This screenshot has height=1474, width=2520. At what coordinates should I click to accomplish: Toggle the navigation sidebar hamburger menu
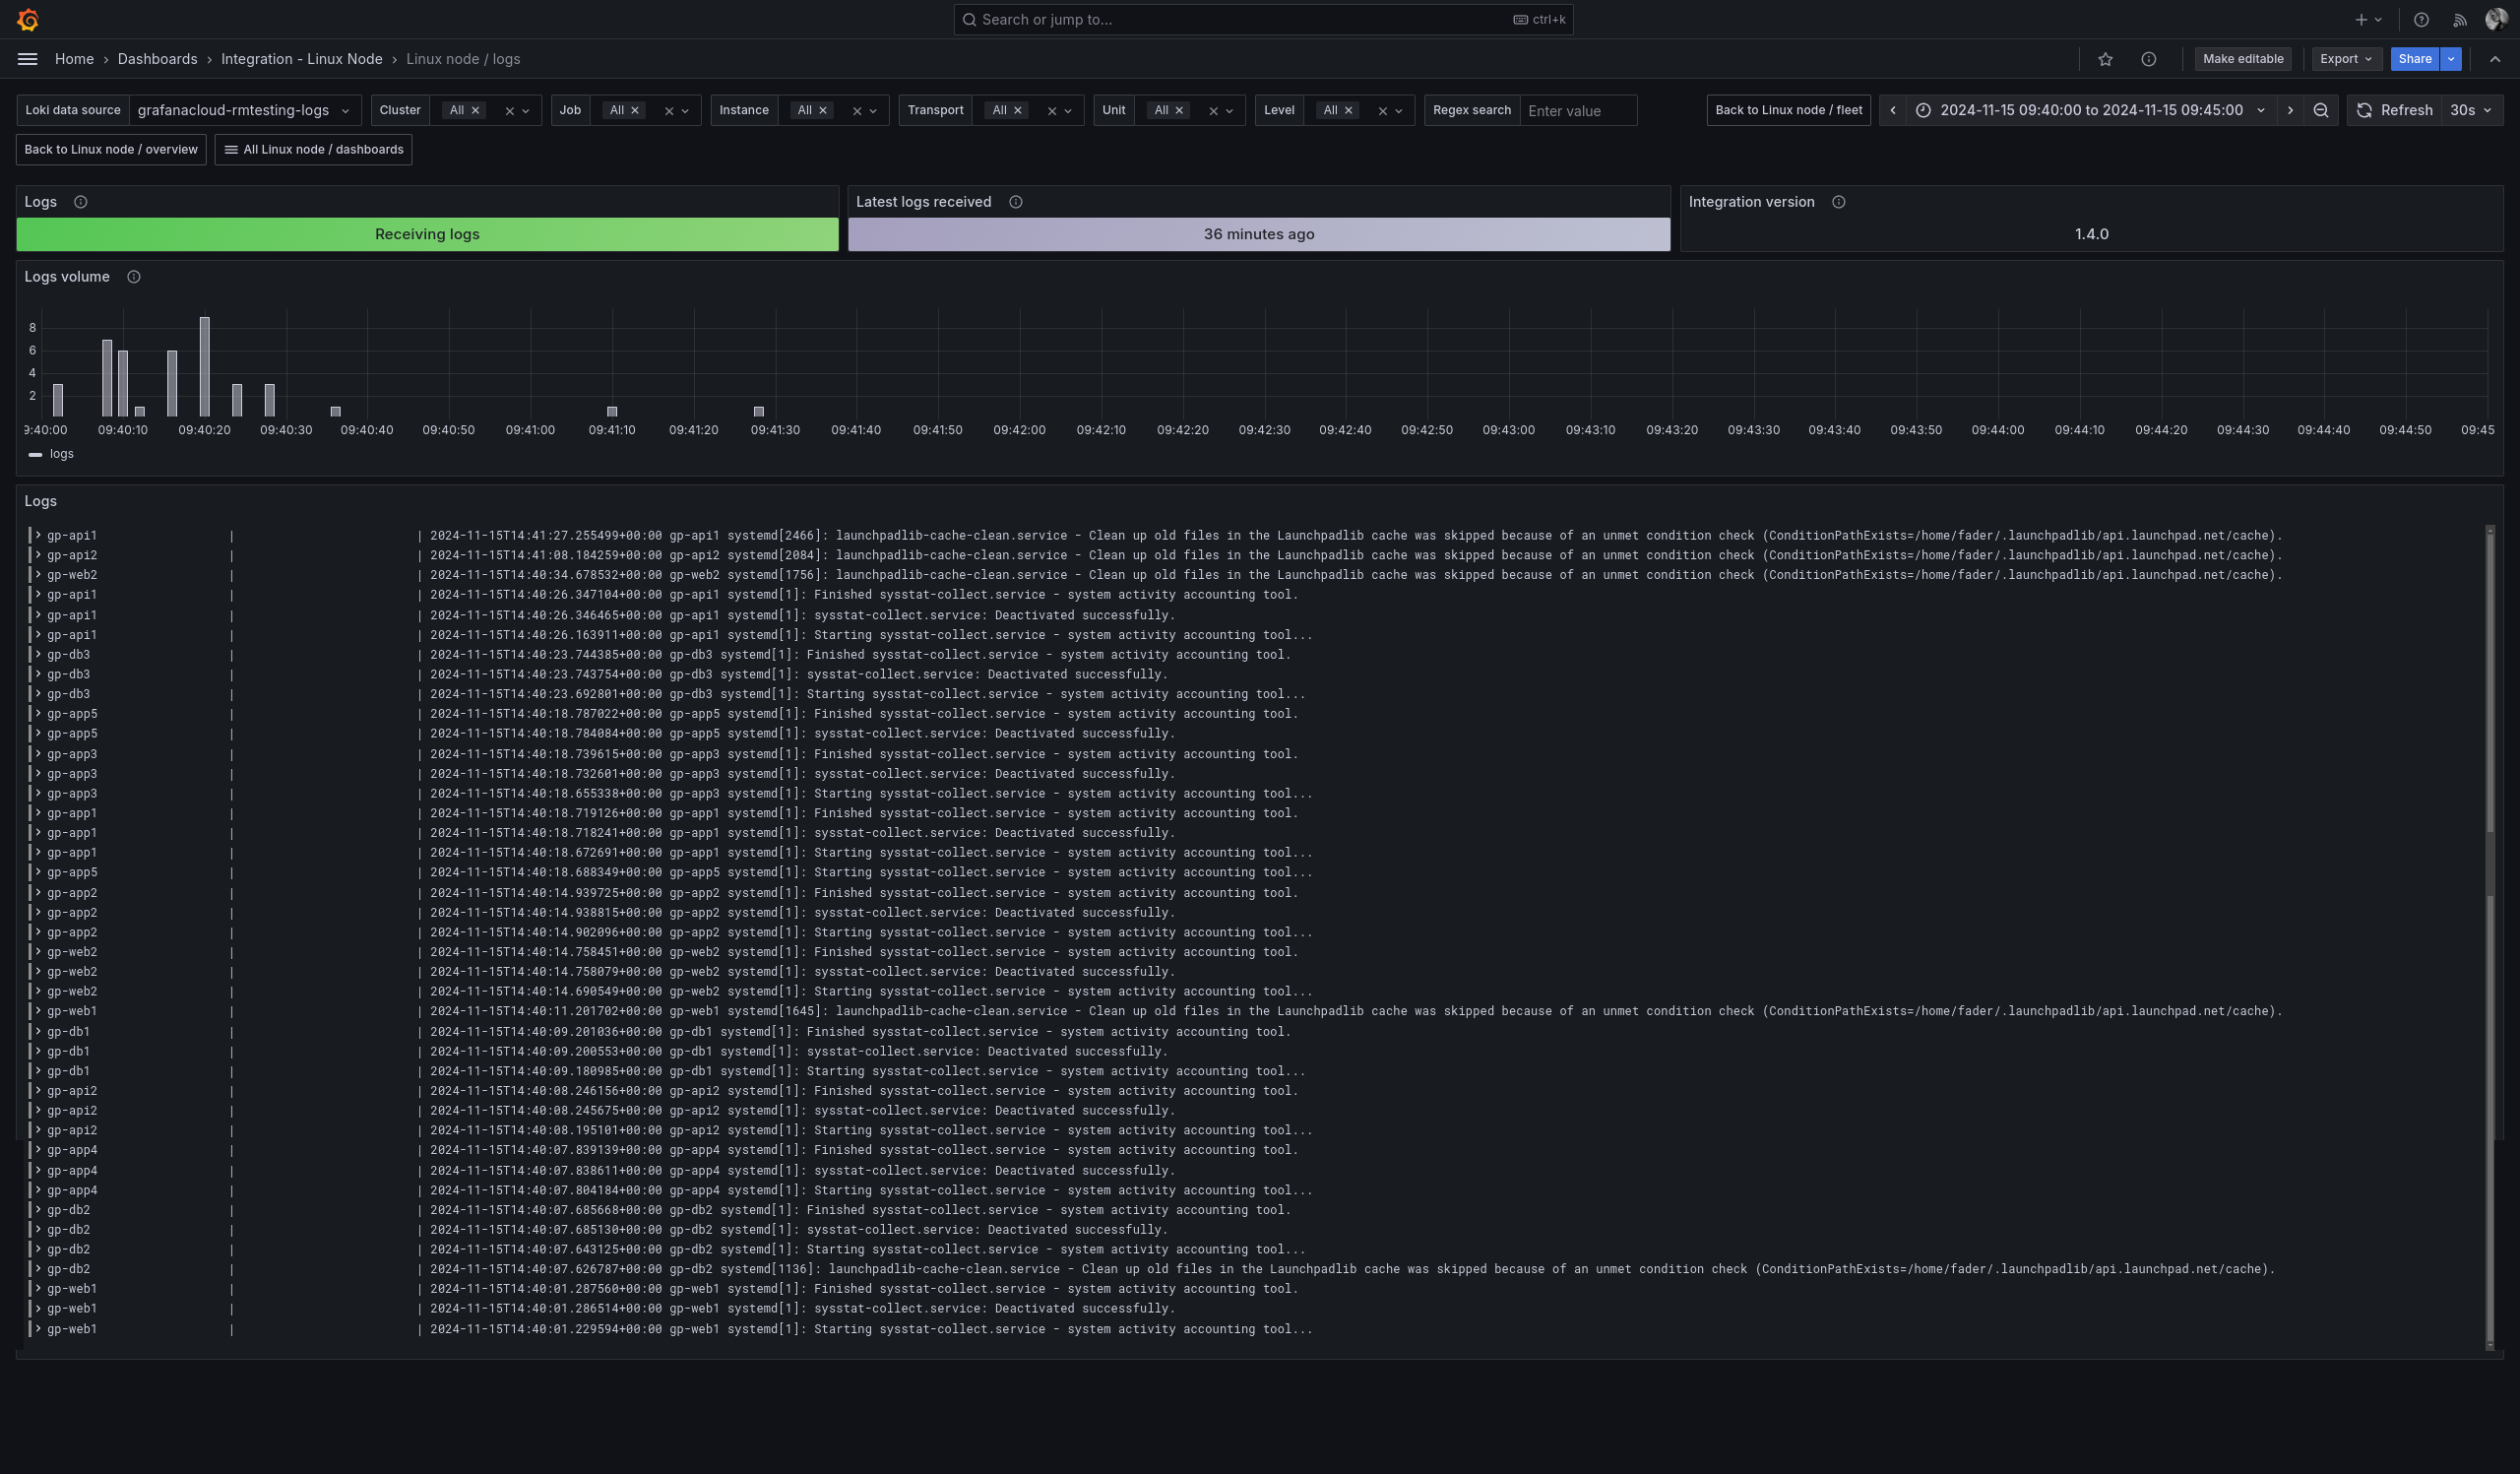(27, 59)
